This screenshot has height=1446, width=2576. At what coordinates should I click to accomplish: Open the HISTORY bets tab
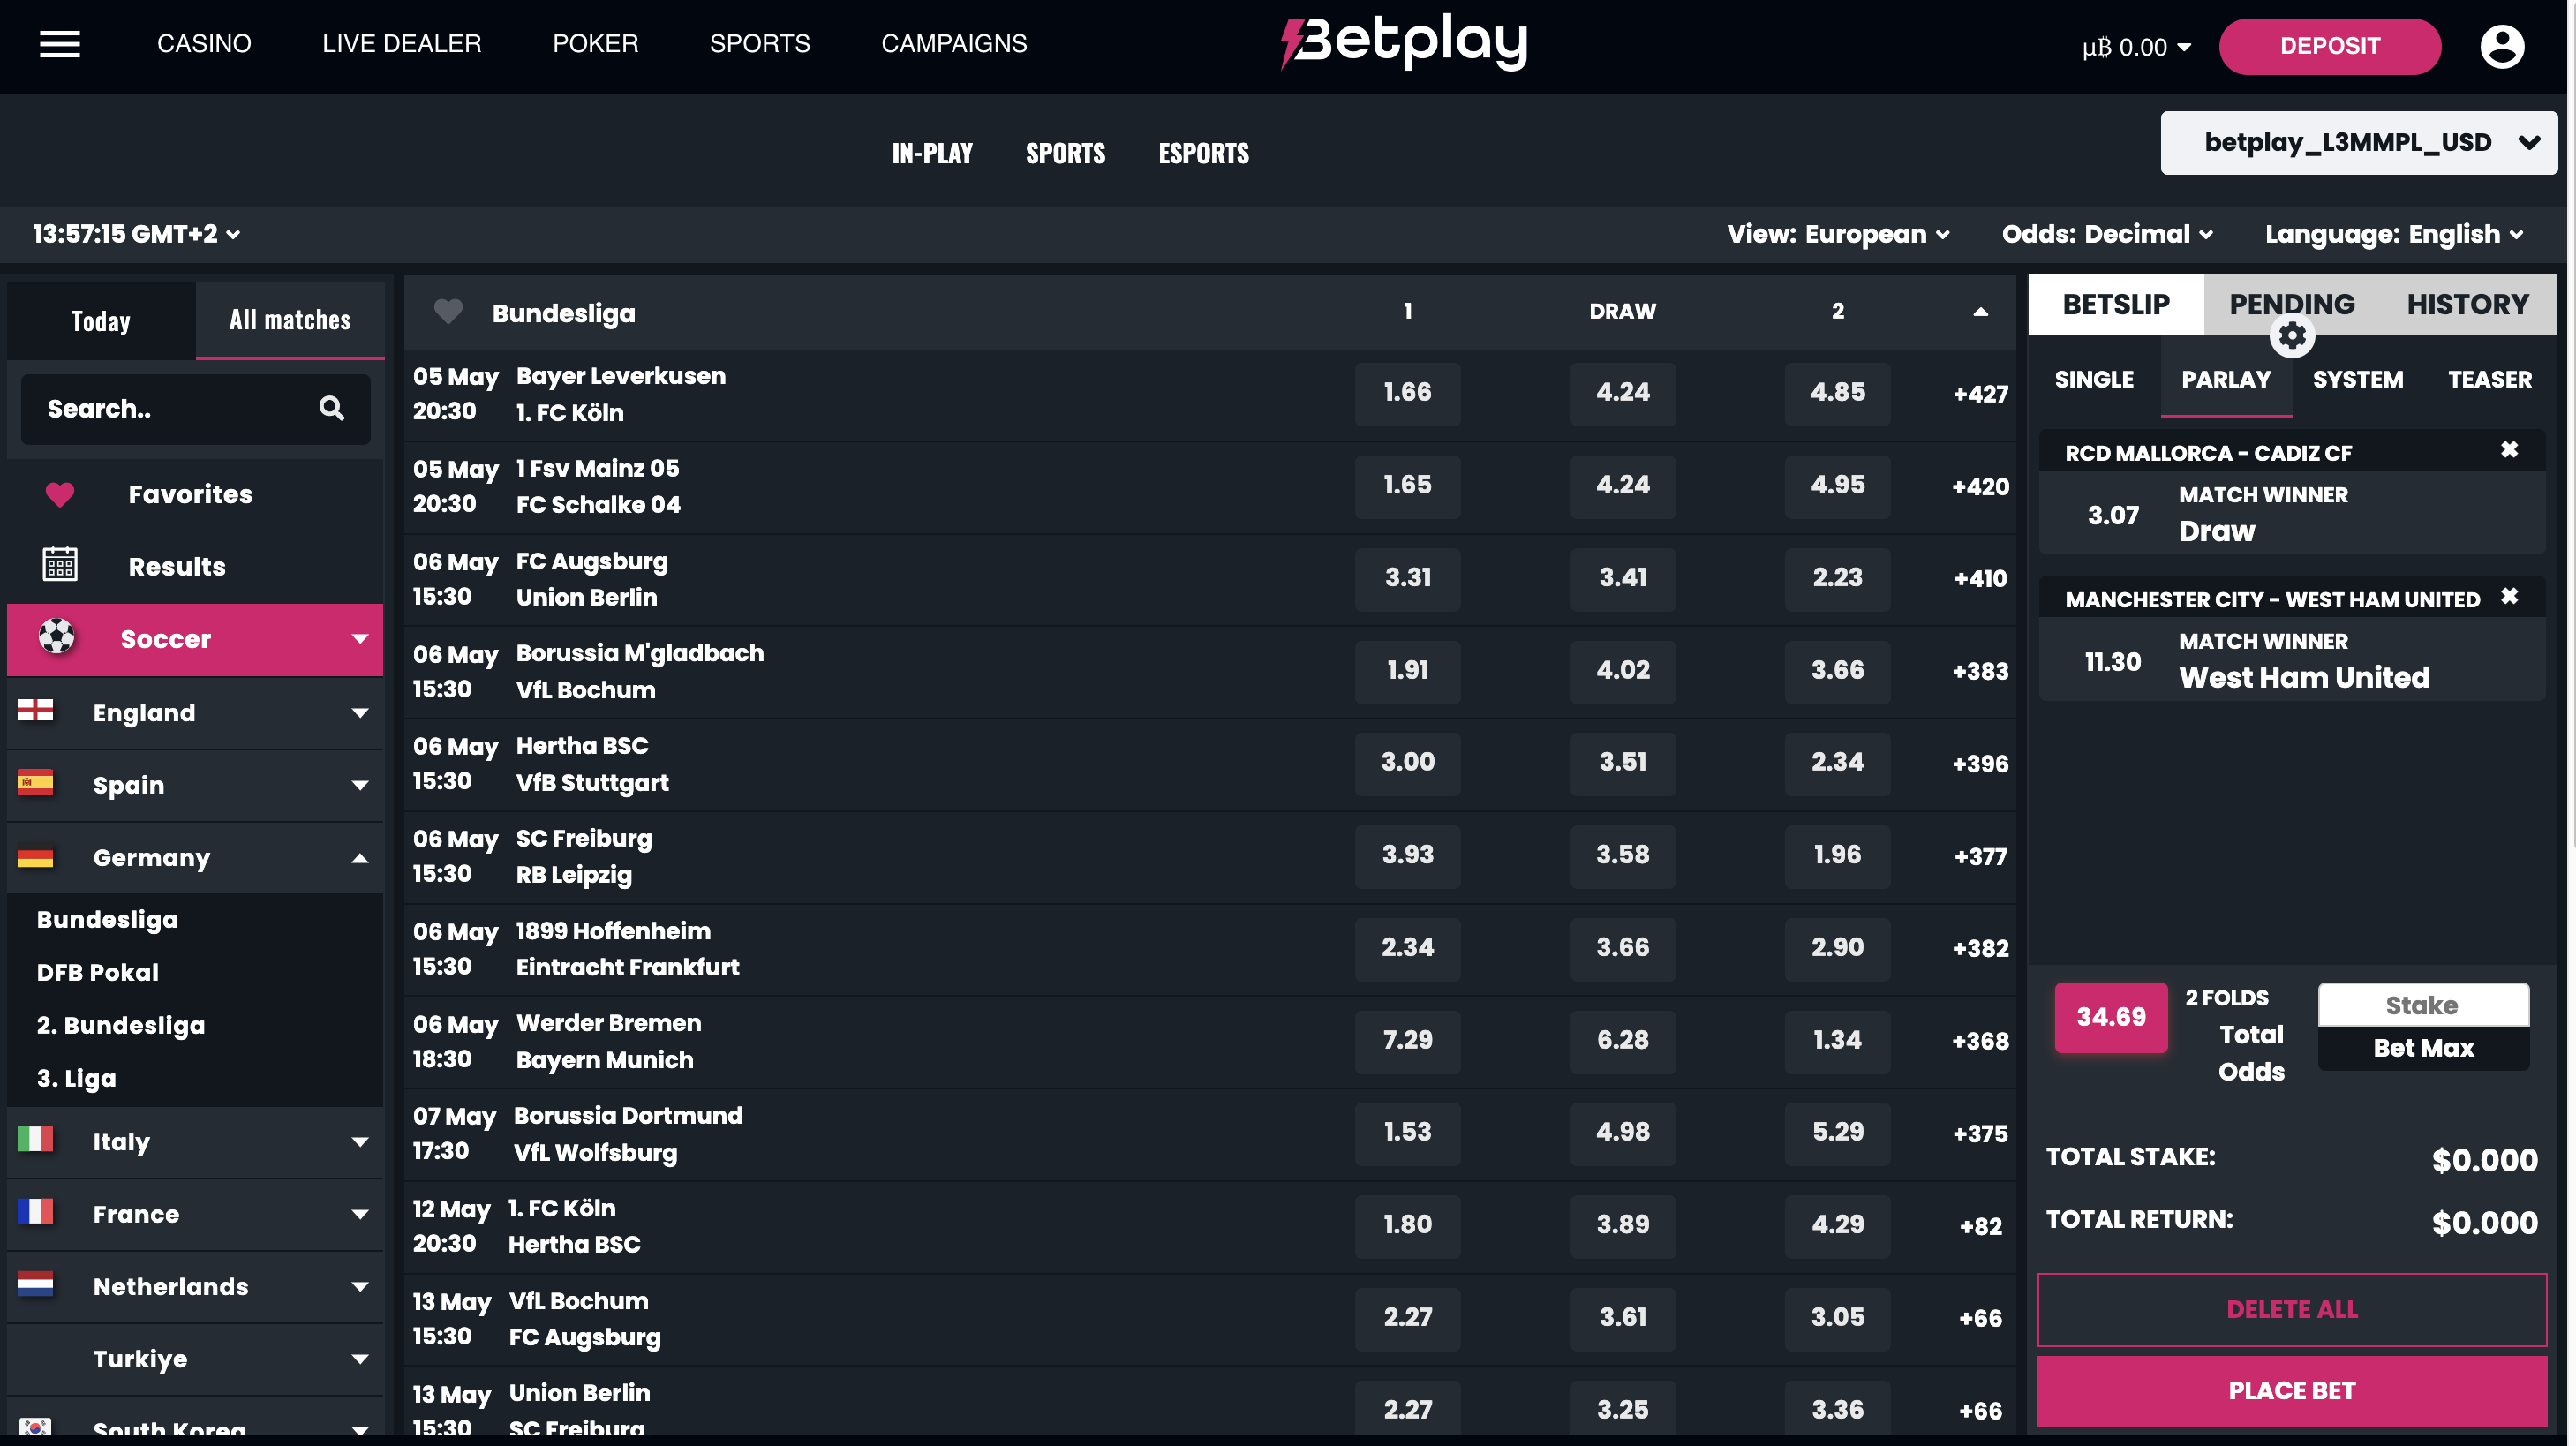(2467, 304)
